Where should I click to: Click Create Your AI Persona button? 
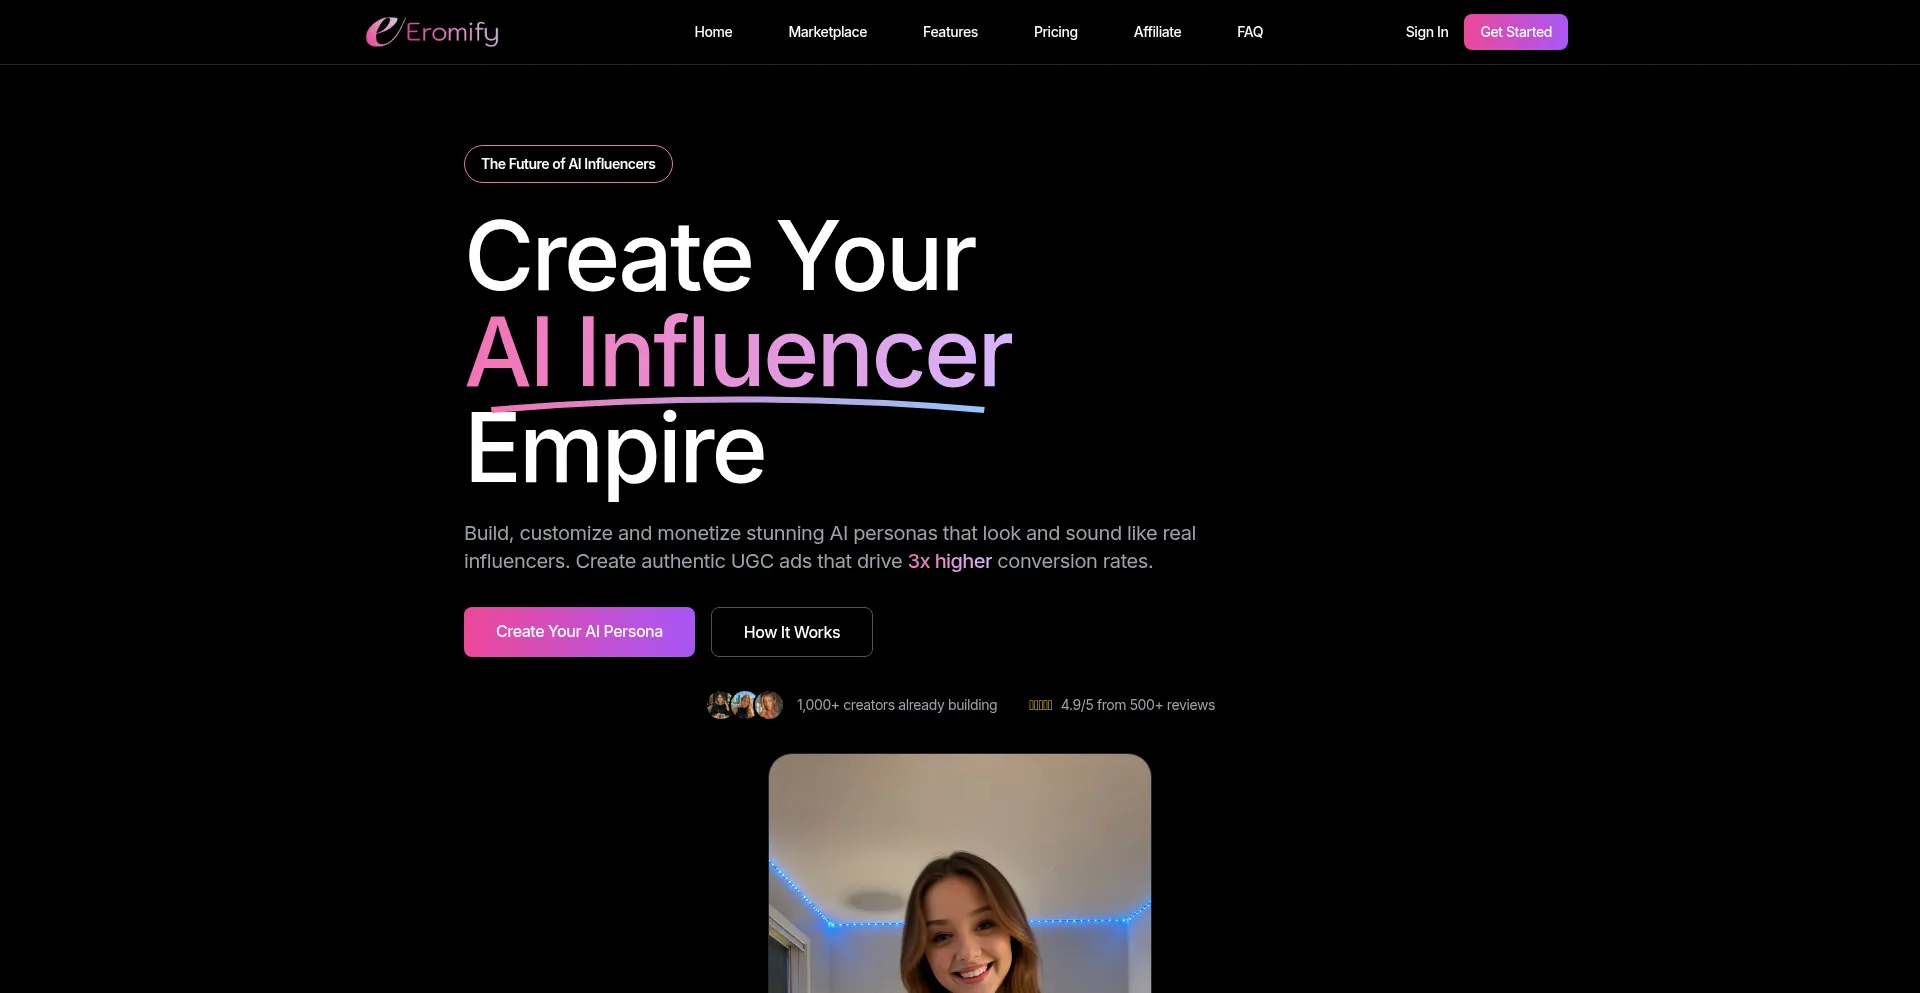(579, 632)
